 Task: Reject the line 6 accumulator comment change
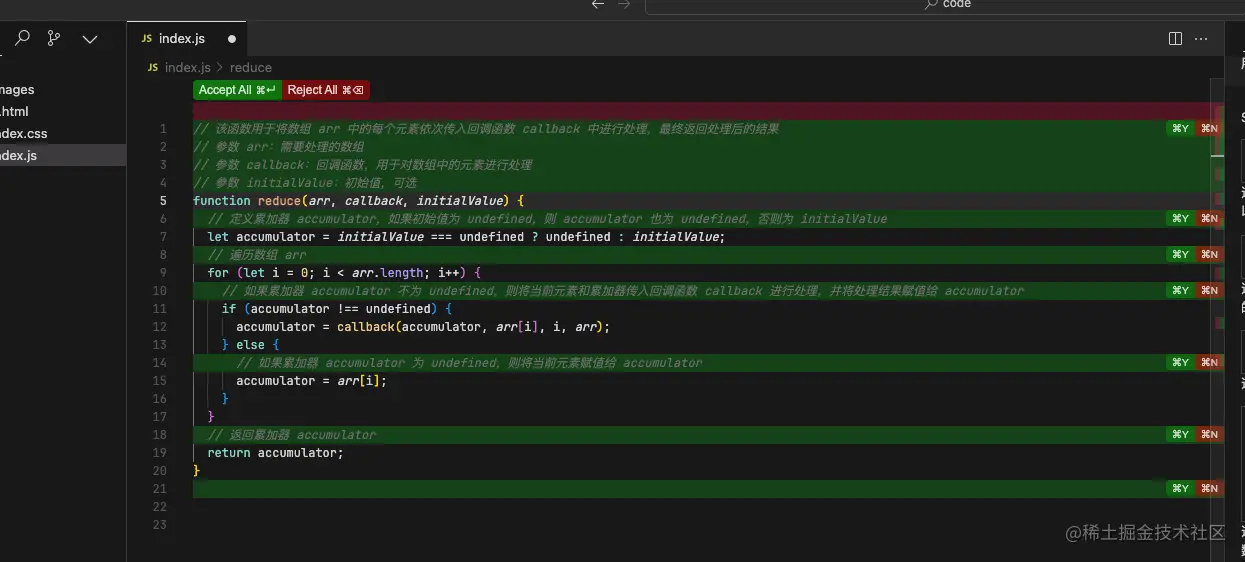1209,218
